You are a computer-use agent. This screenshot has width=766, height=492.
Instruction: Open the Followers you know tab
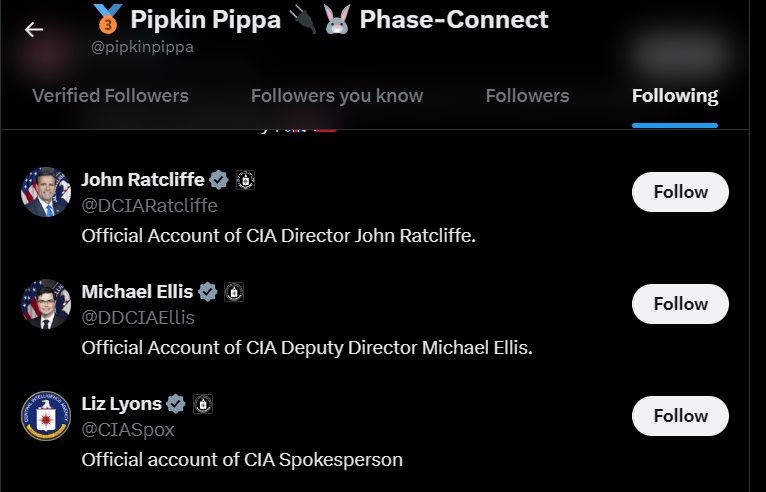point(337,96)
